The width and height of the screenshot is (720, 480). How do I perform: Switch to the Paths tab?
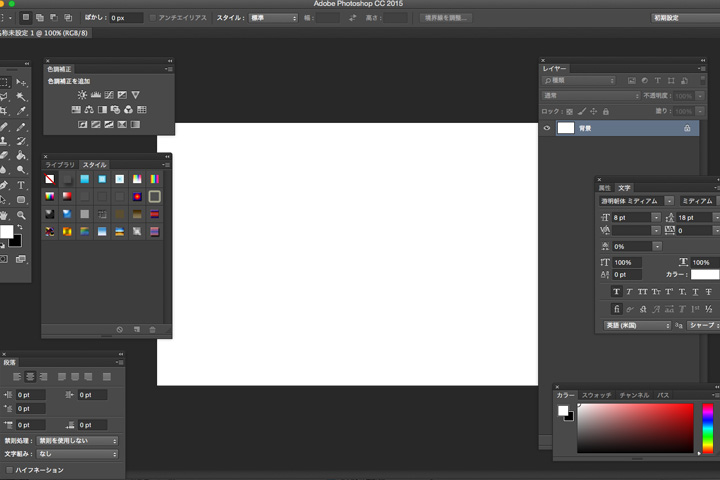click(x=663, y=395)
